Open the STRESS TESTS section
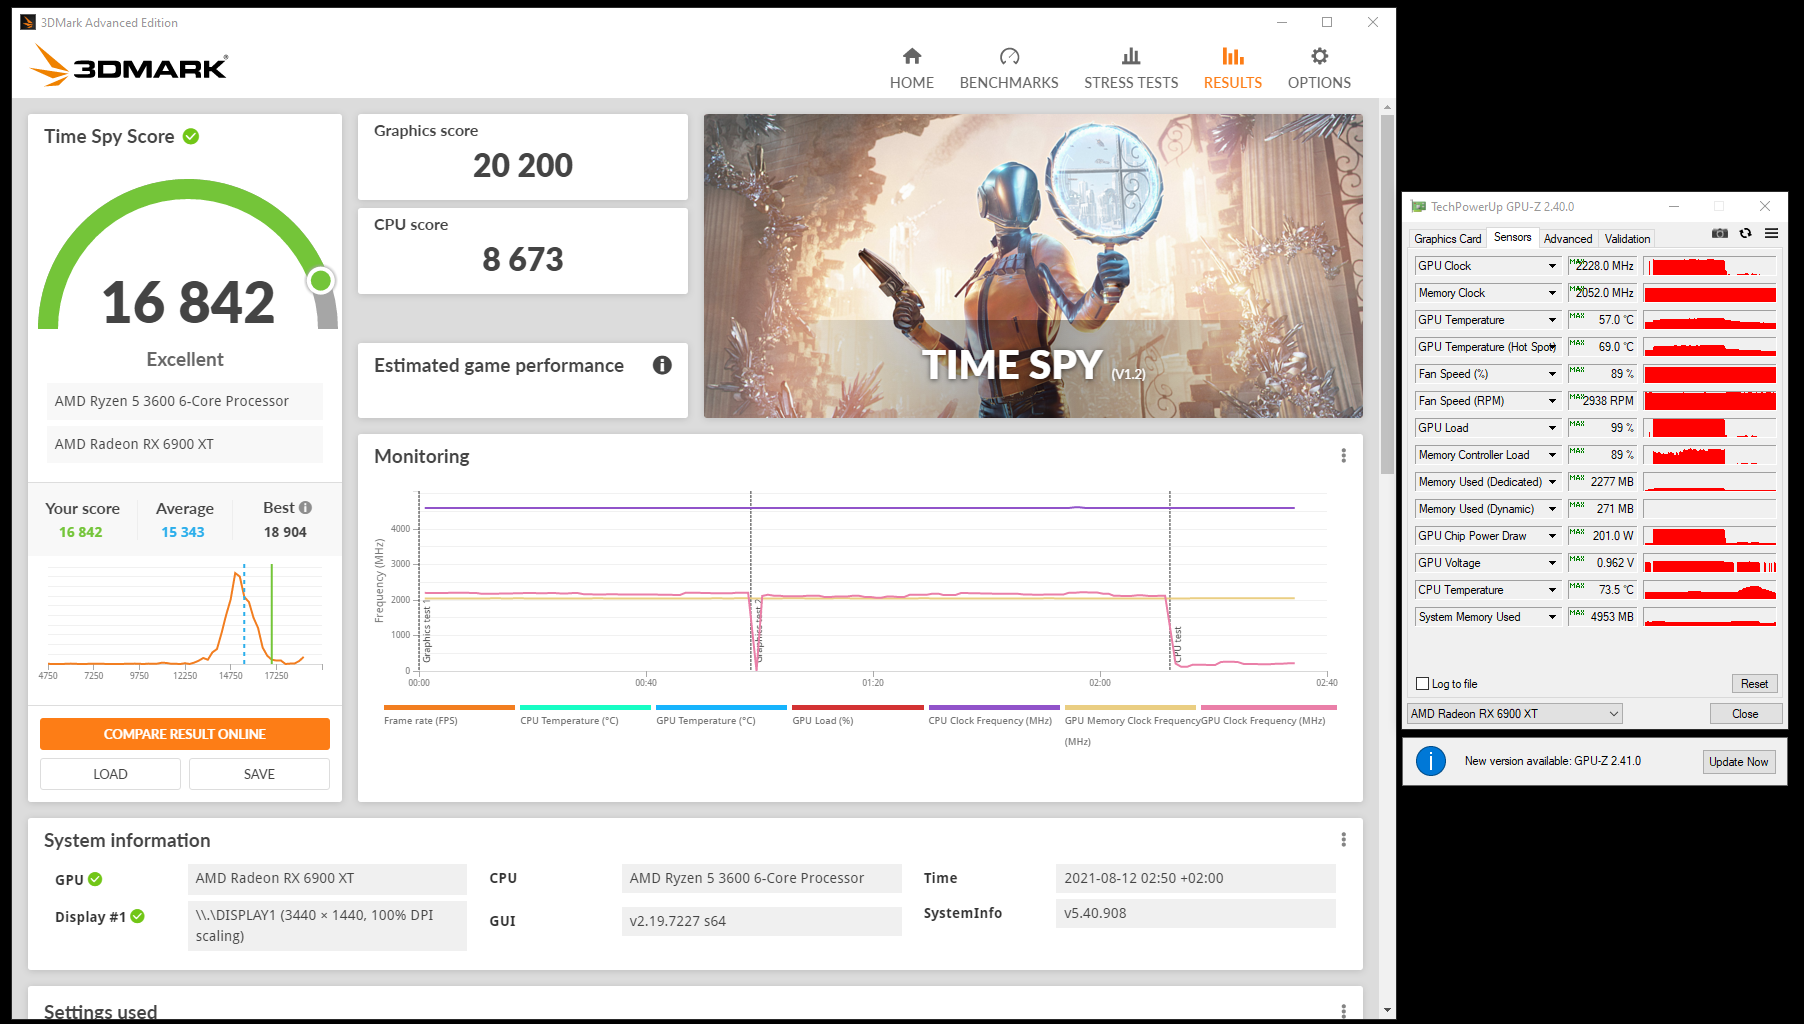The width and height of the screenshot is (1804, 1024). [1131, 69]
